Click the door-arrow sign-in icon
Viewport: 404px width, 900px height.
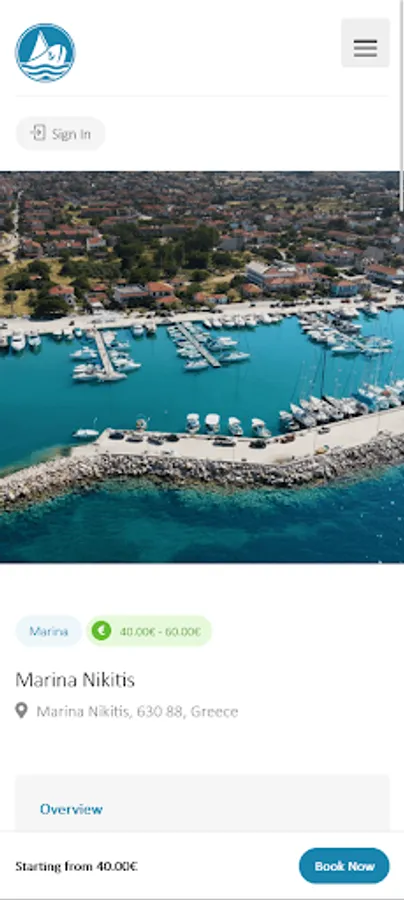pos(38,133)
